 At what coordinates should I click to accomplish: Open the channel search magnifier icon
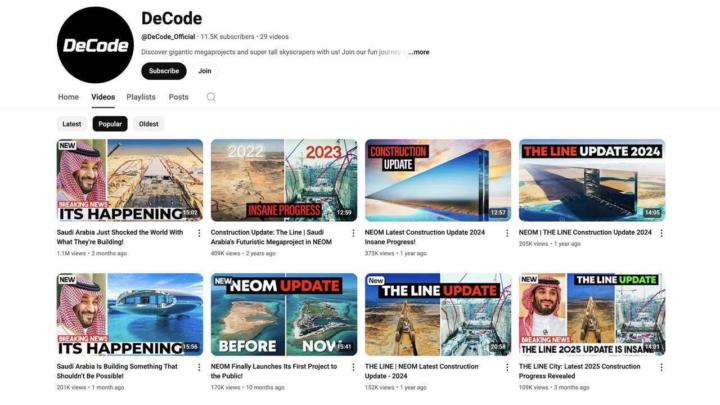point(211,97)
